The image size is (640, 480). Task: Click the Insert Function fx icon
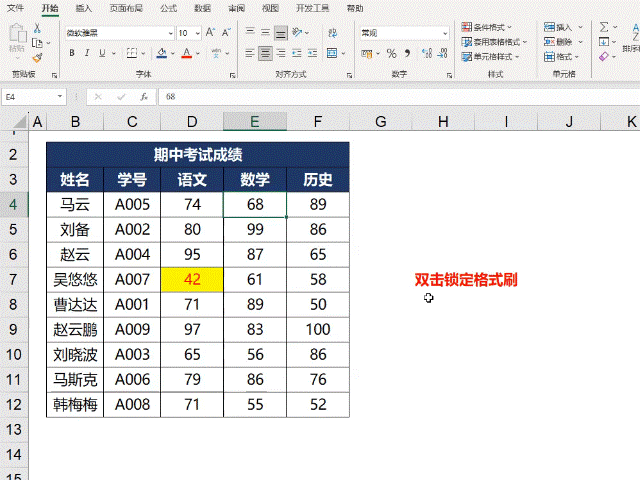(144, 97)
